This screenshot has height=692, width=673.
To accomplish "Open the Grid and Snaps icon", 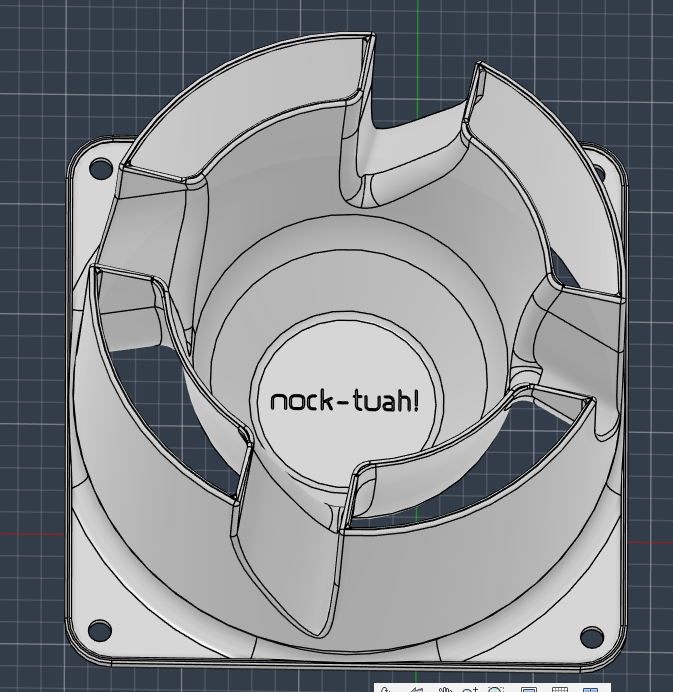I will (560, 690).
